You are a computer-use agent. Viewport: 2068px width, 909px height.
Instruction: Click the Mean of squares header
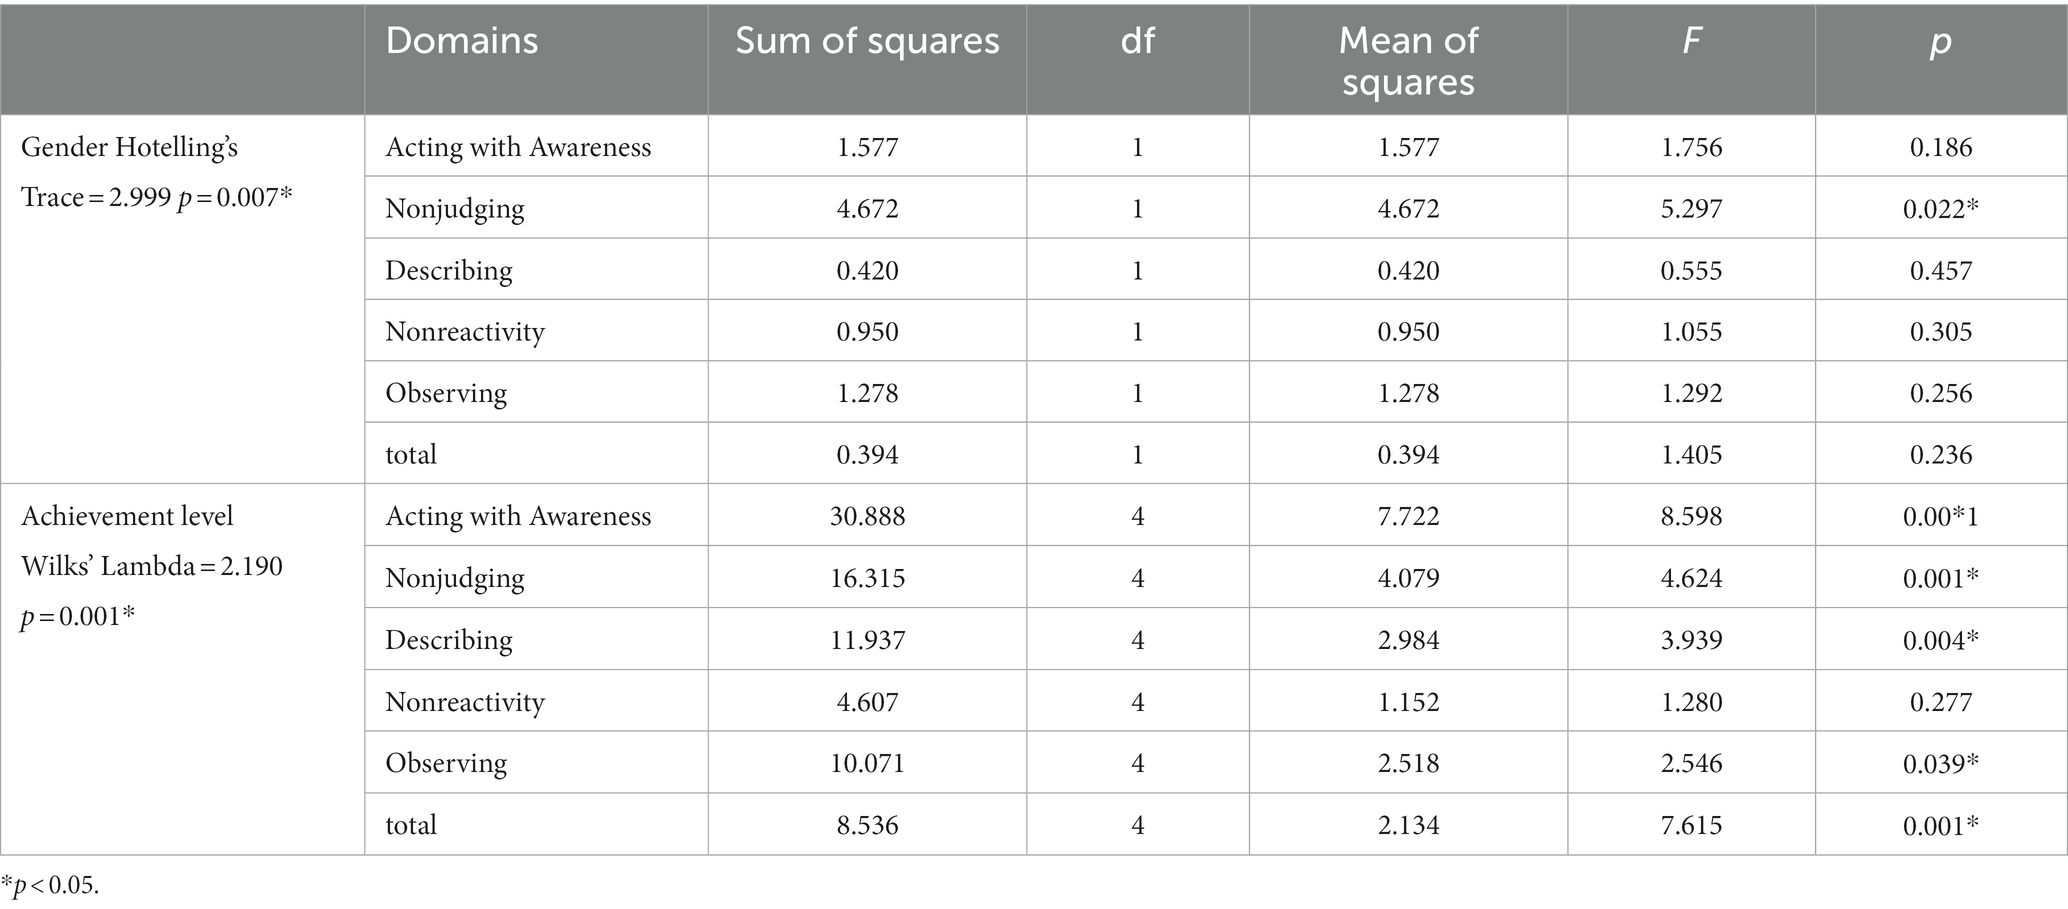point(1408,61)
